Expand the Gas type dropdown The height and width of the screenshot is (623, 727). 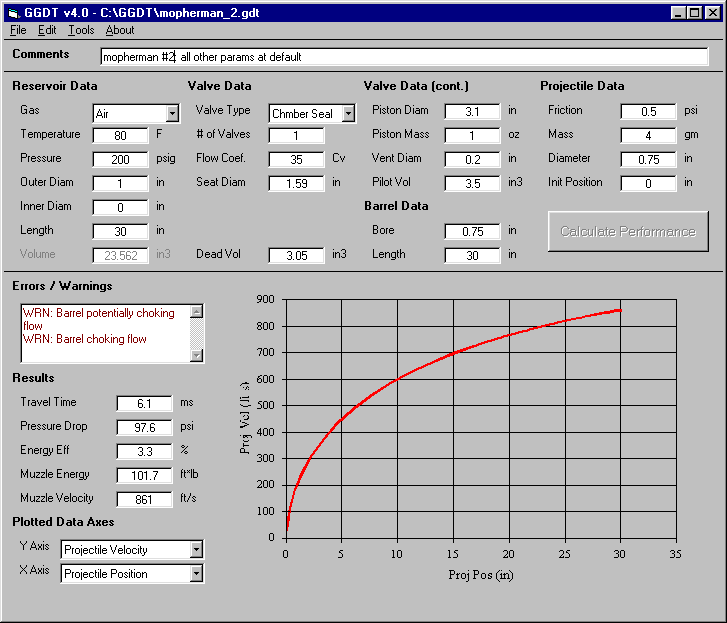pyautogui.click(x=172, y=114)
